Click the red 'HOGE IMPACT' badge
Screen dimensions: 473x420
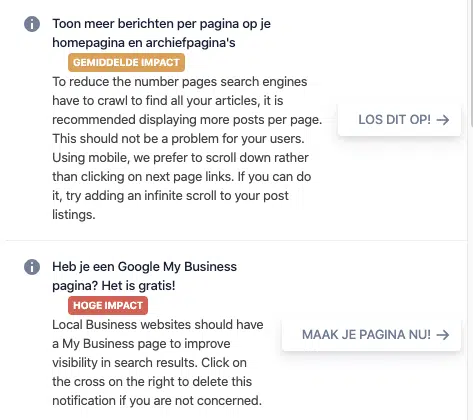[108, 305]
